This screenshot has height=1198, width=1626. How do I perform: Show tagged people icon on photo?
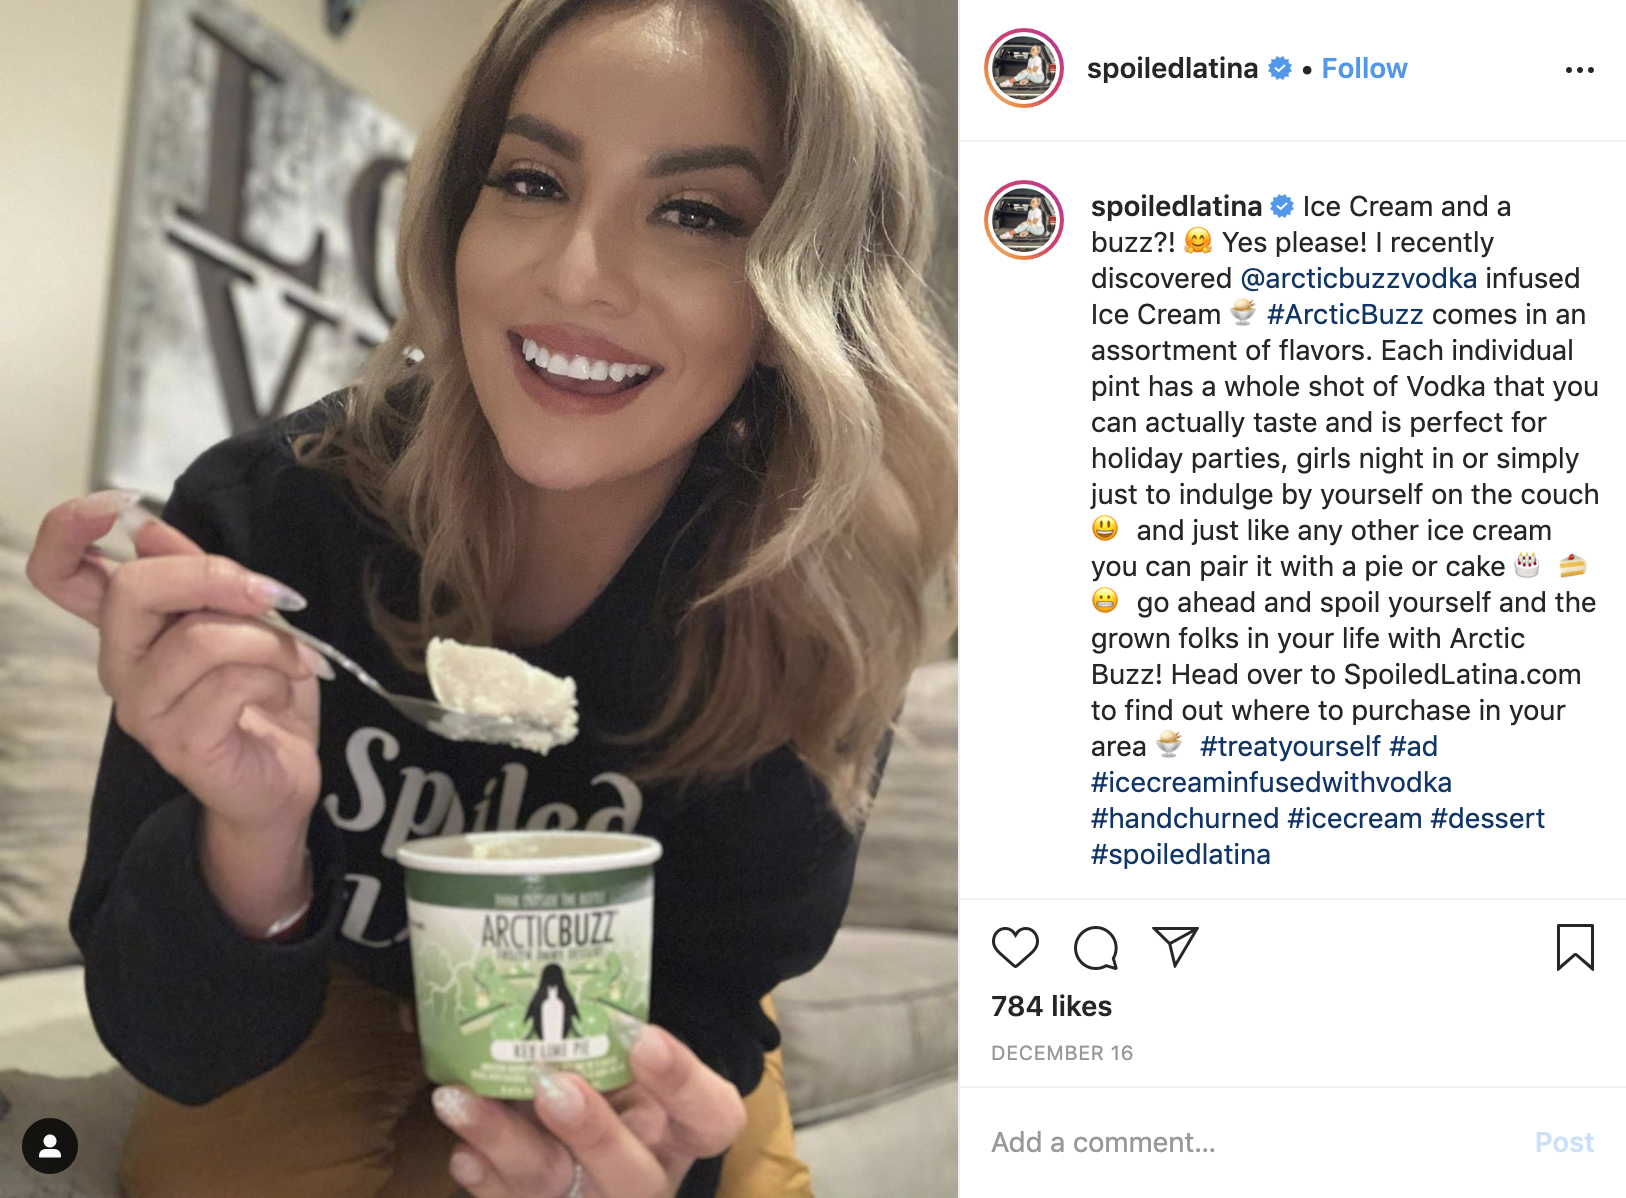point(50,1146)
